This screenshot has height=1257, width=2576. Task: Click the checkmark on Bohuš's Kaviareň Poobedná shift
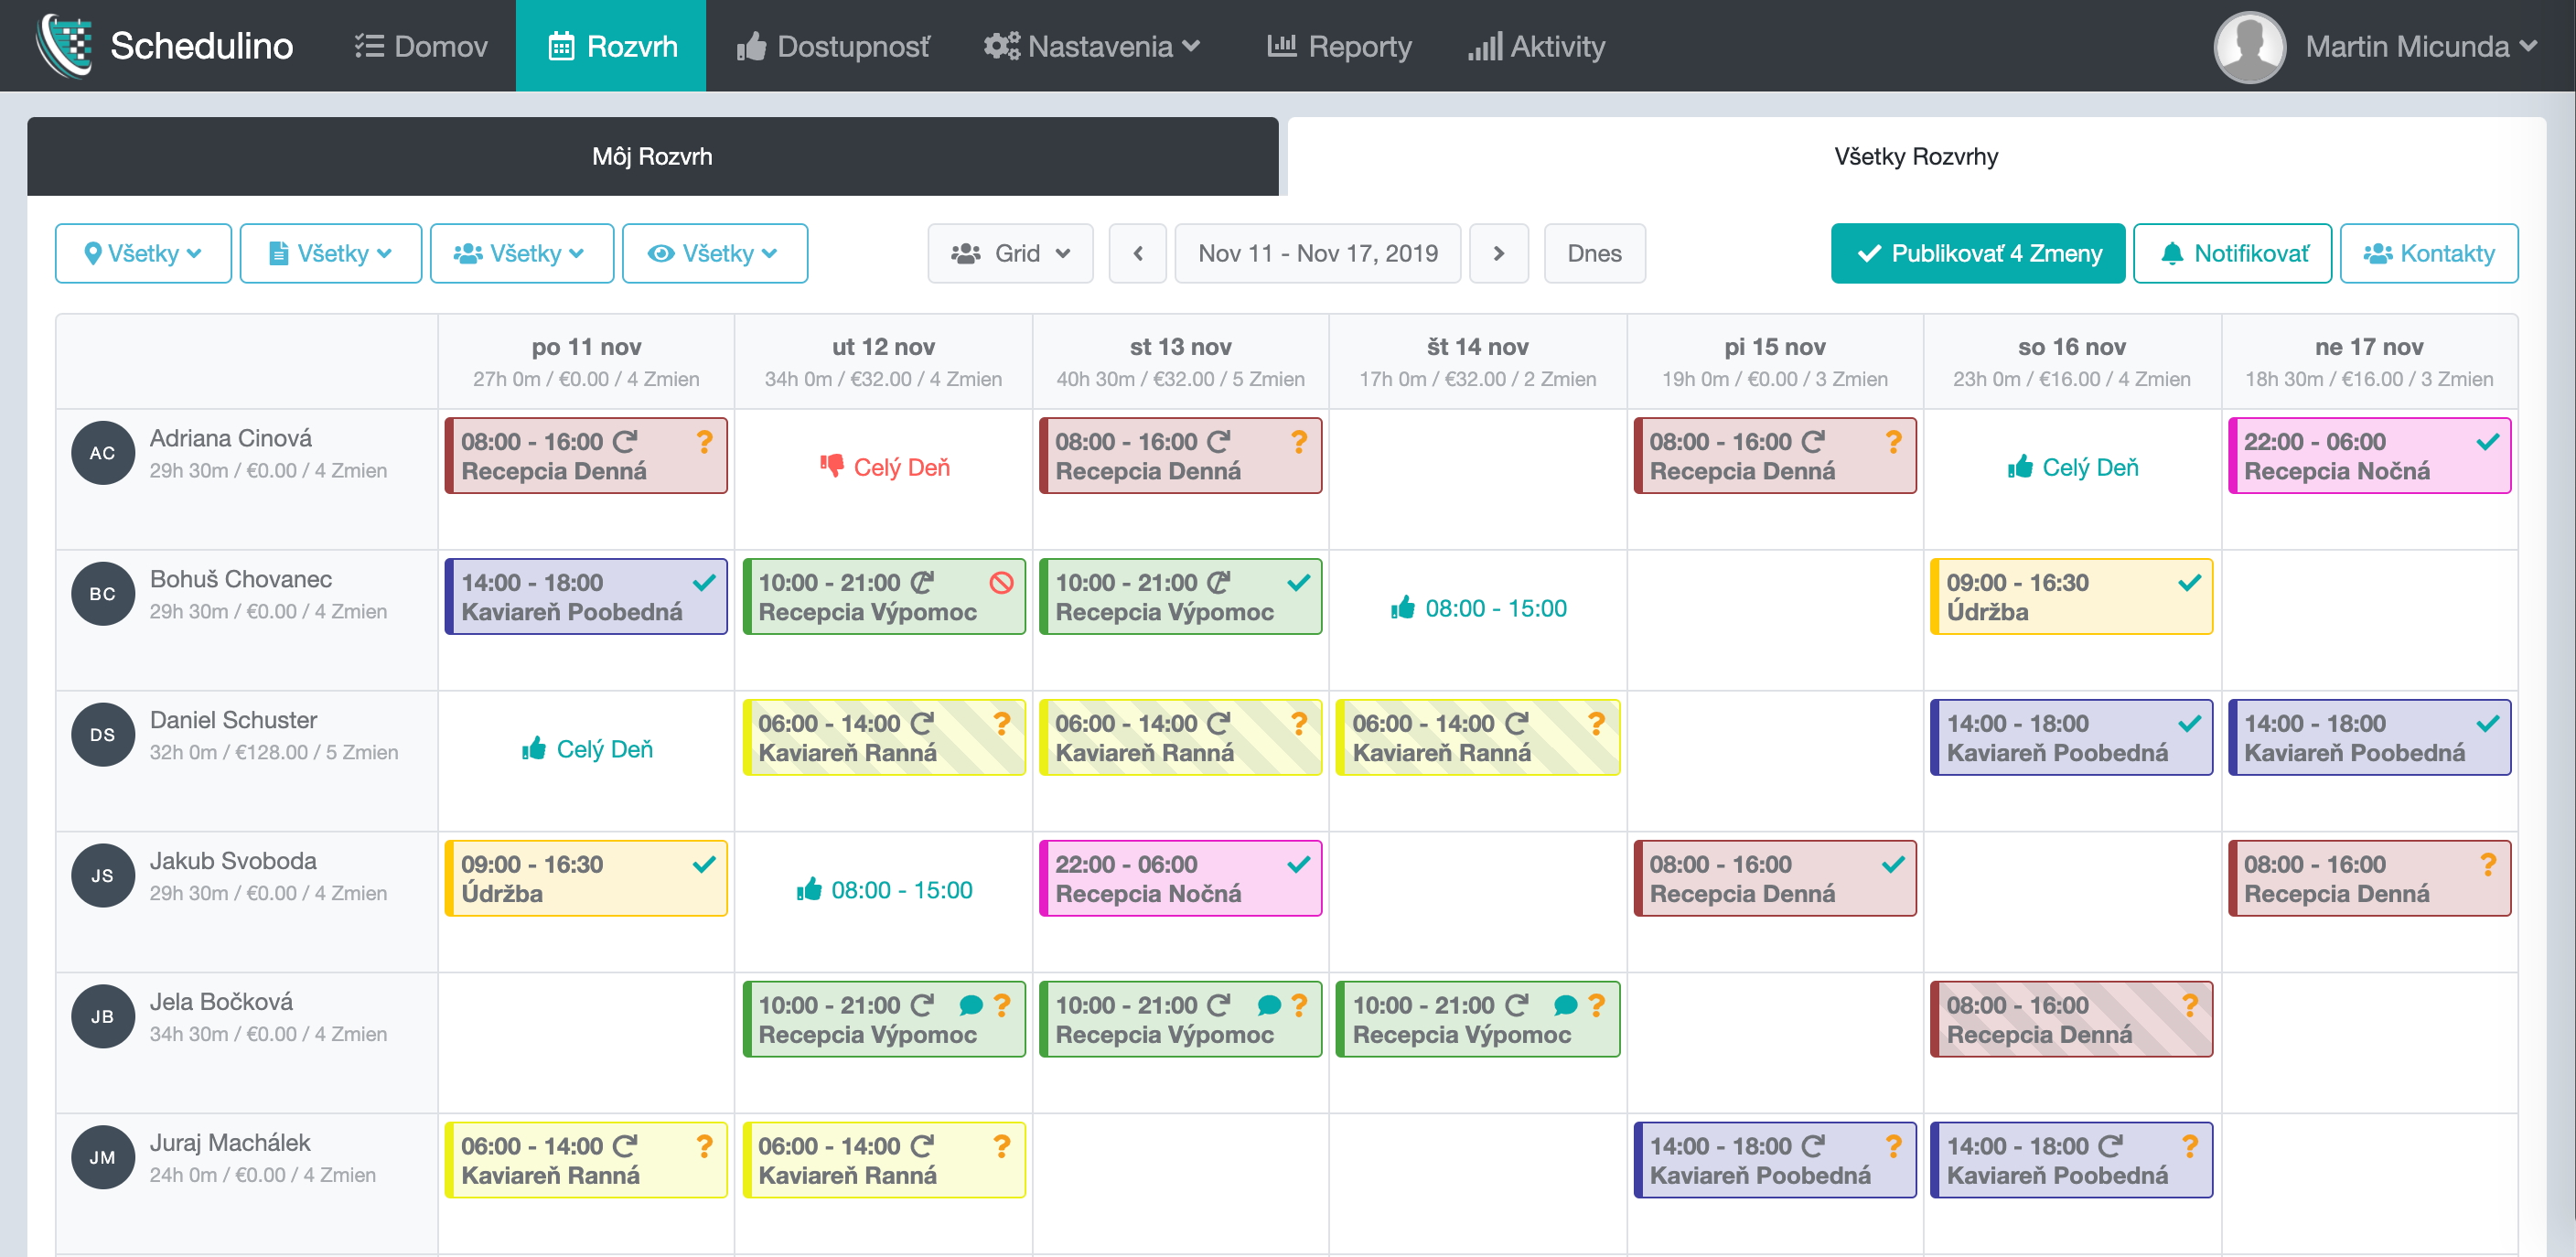pos(704,582)
